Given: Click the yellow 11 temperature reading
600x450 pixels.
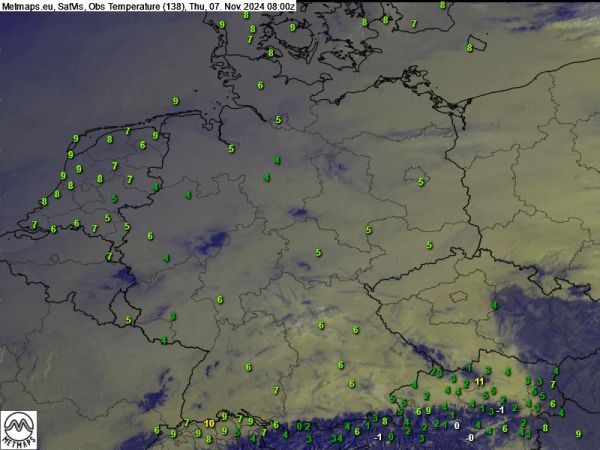Looking at the screenshot, I should click(480, 383).
